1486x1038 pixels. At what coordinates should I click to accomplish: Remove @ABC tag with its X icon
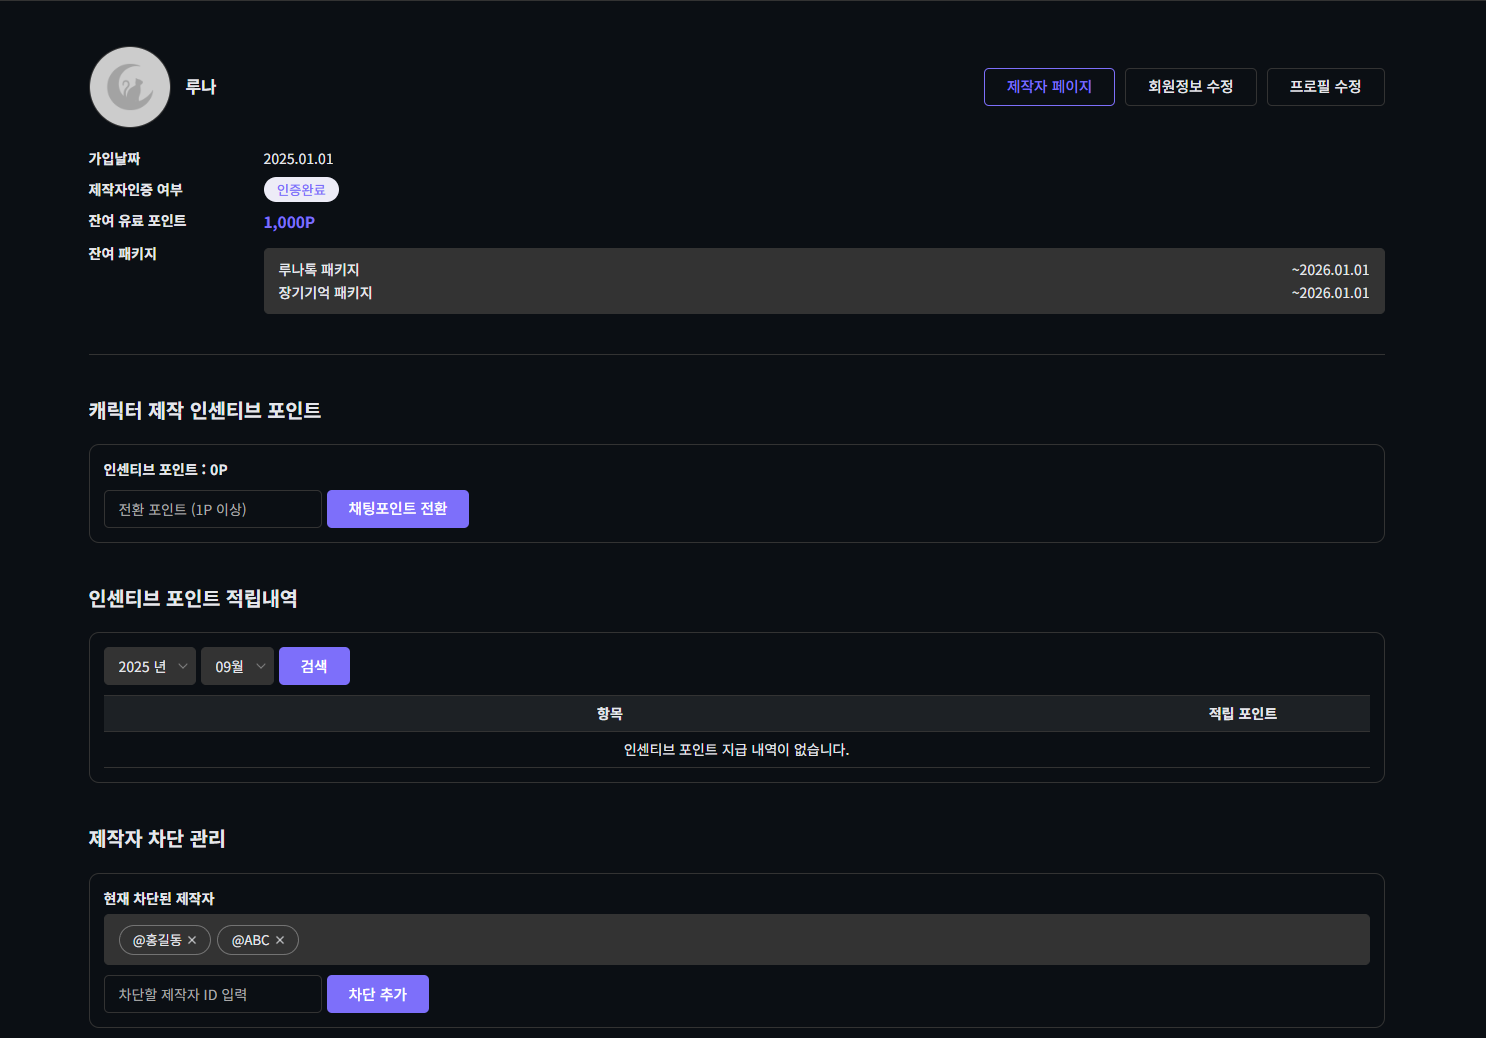point(280,940)
